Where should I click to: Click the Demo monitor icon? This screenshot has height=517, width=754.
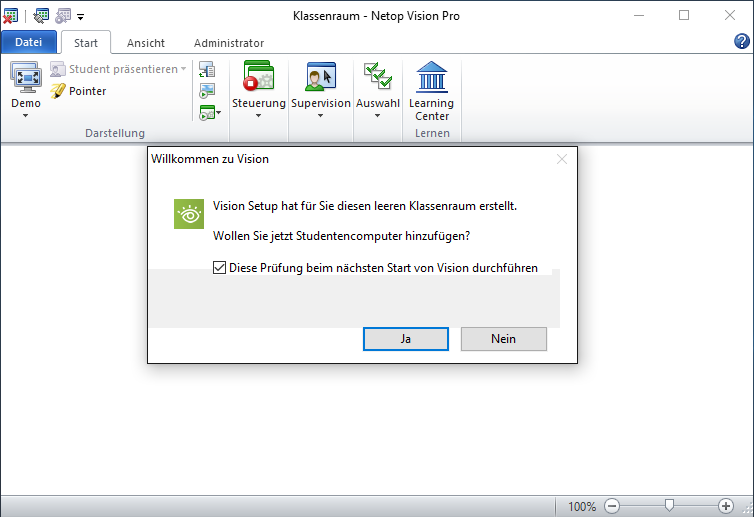(26, 78)
